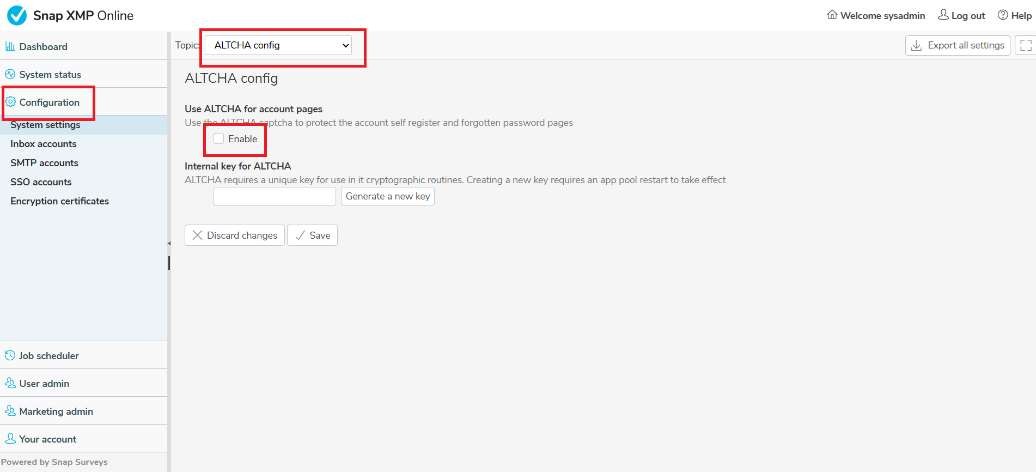Click the Discard changes button
This screenshot has width=1036, height=472.
pyautogui.click(x=234, y=235)
